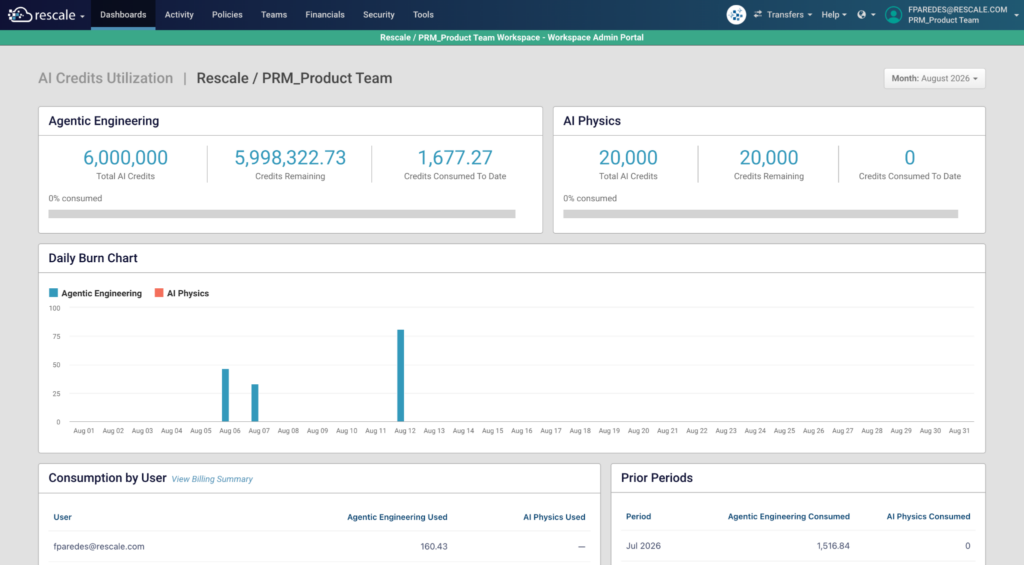This screenshot has width=1024, height=565.
Task: Click the Transfers arrows icon
Action: coord(758,14)
